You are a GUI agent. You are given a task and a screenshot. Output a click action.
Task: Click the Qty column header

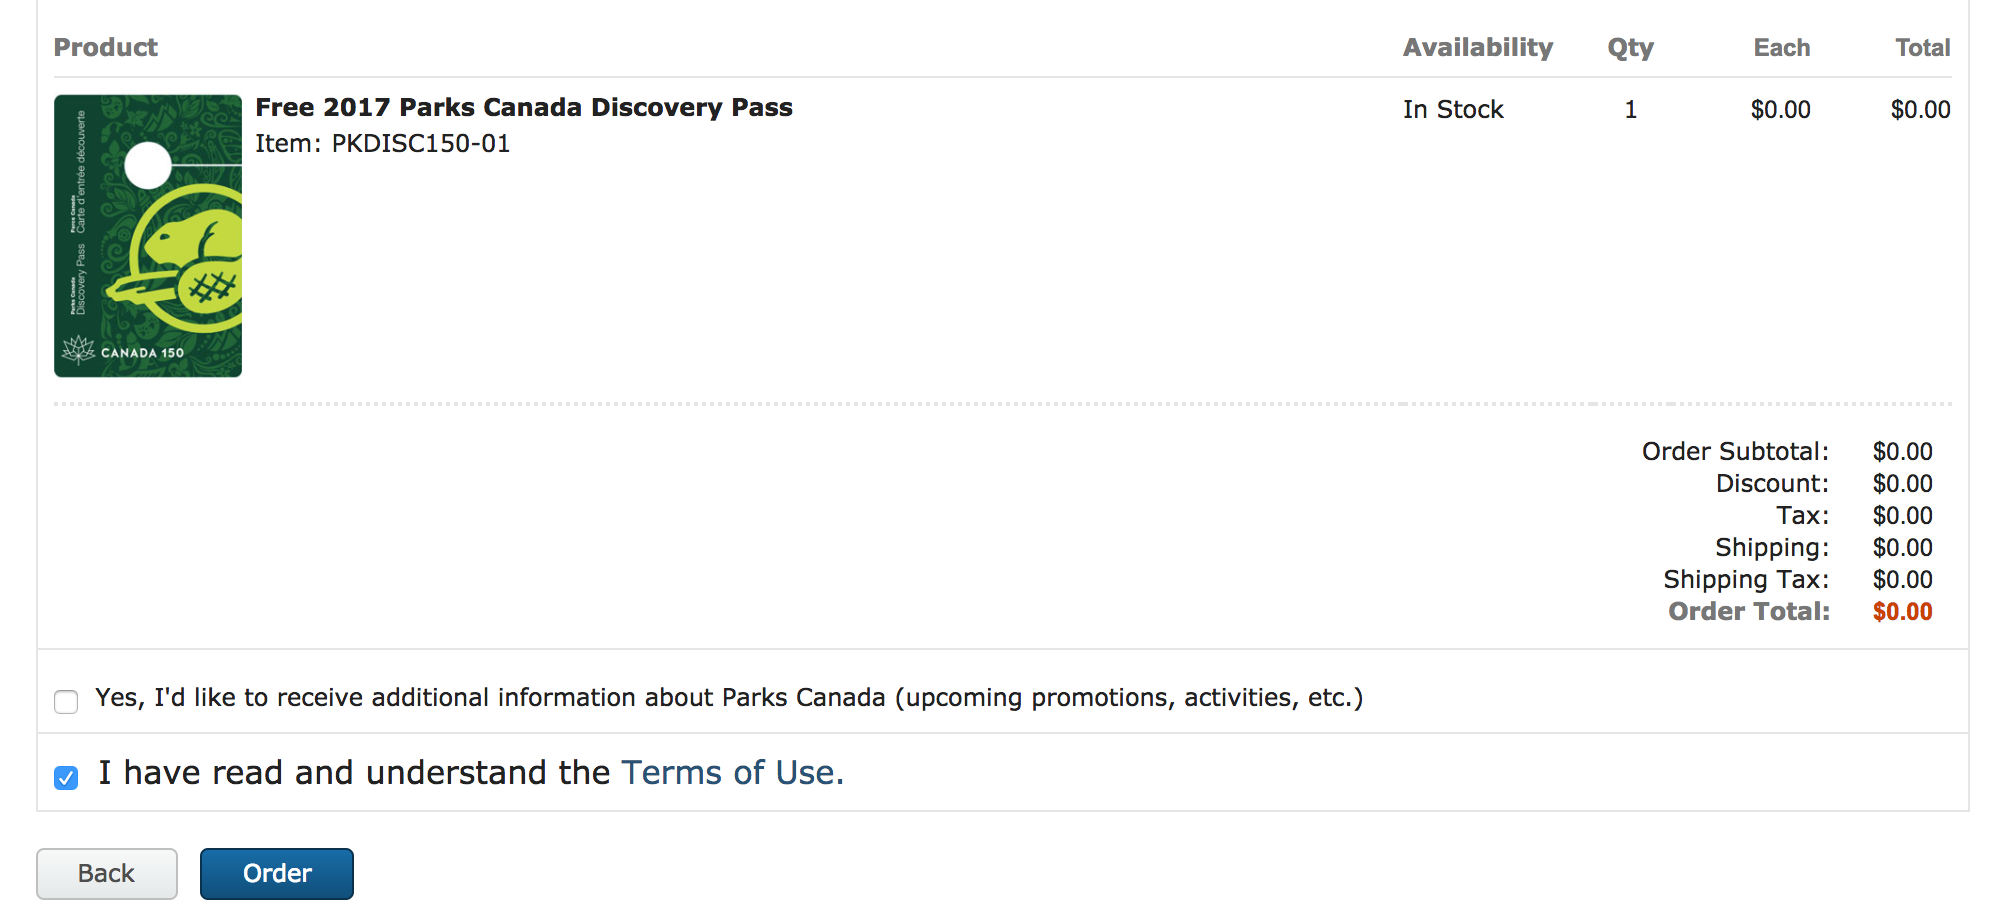click(x=1630, y=47)
